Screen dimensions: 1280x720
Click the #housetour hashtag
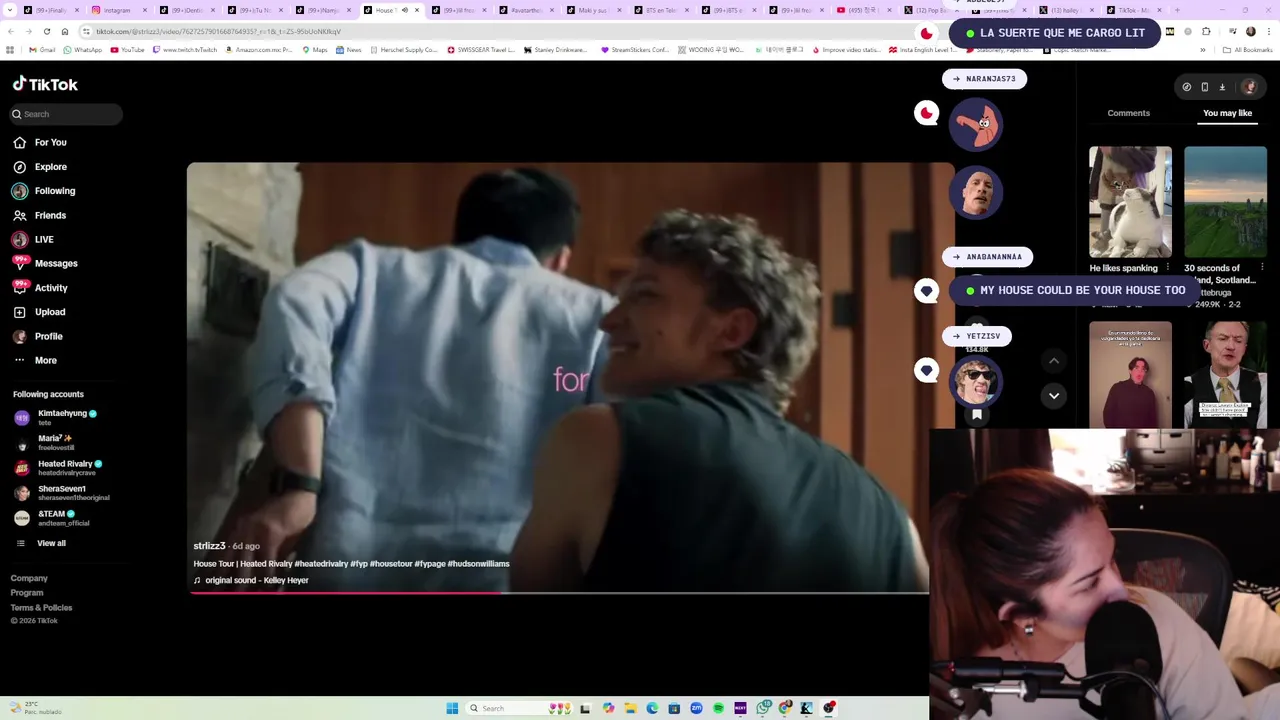(391, 564)
